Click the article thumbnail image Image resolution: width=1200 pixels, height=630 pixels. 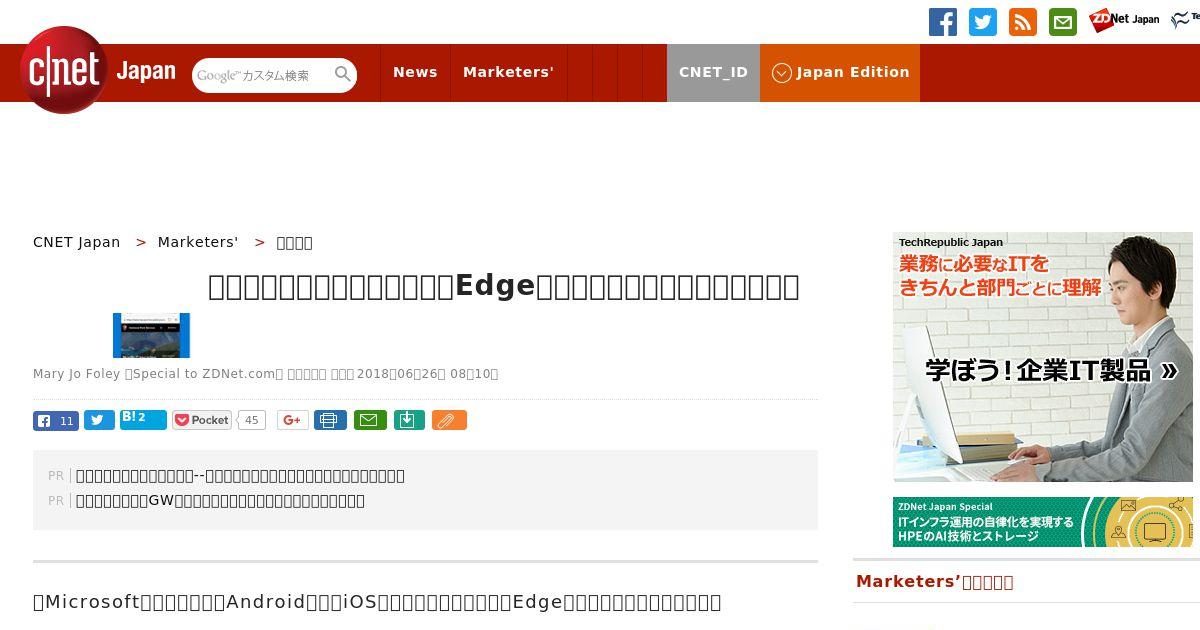151,335
